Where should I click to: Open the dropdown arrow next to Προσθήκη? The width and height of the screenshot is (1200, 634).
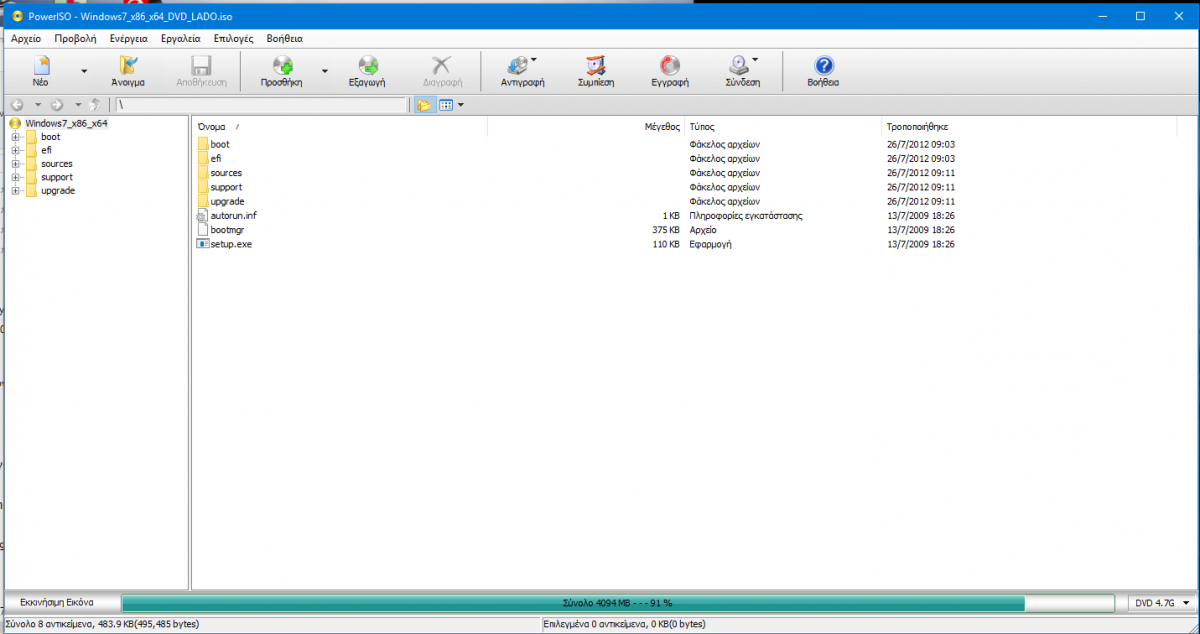pos(325,72)
